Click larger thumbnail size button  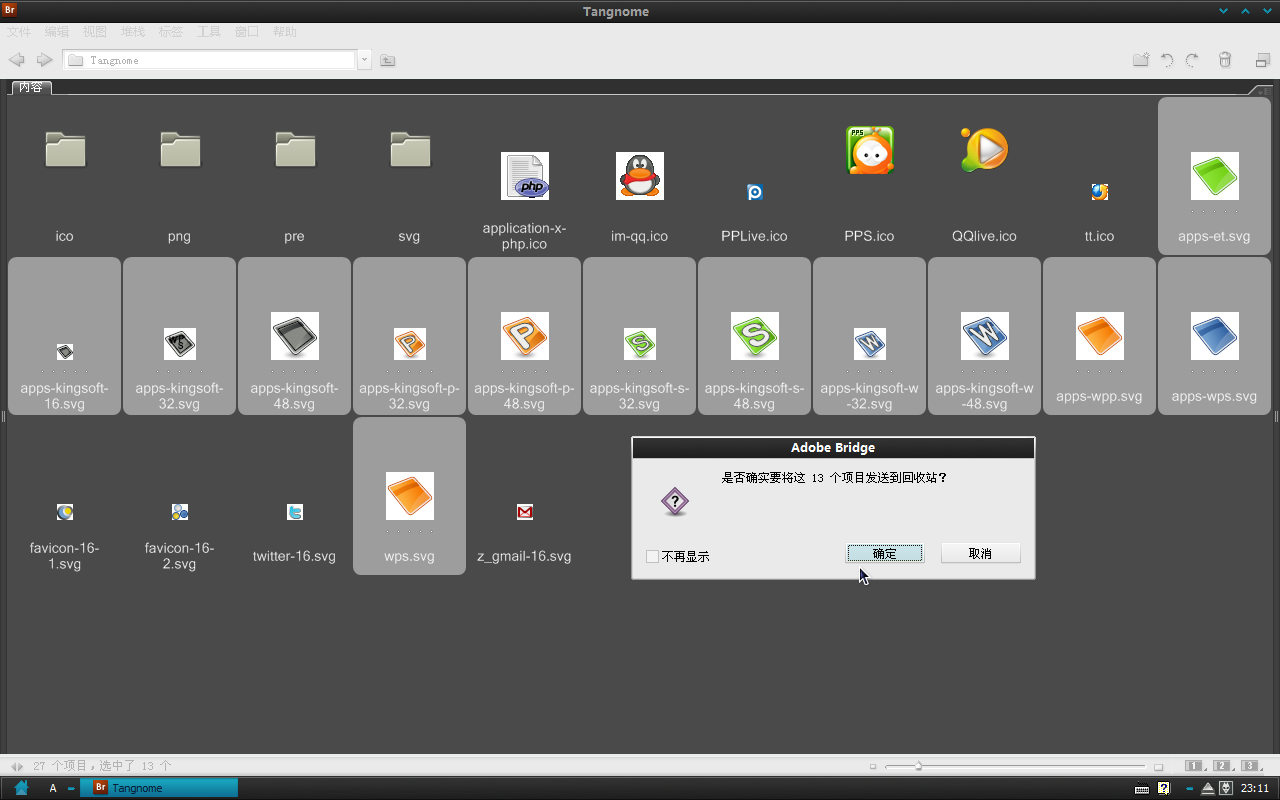coord(1158,766)
